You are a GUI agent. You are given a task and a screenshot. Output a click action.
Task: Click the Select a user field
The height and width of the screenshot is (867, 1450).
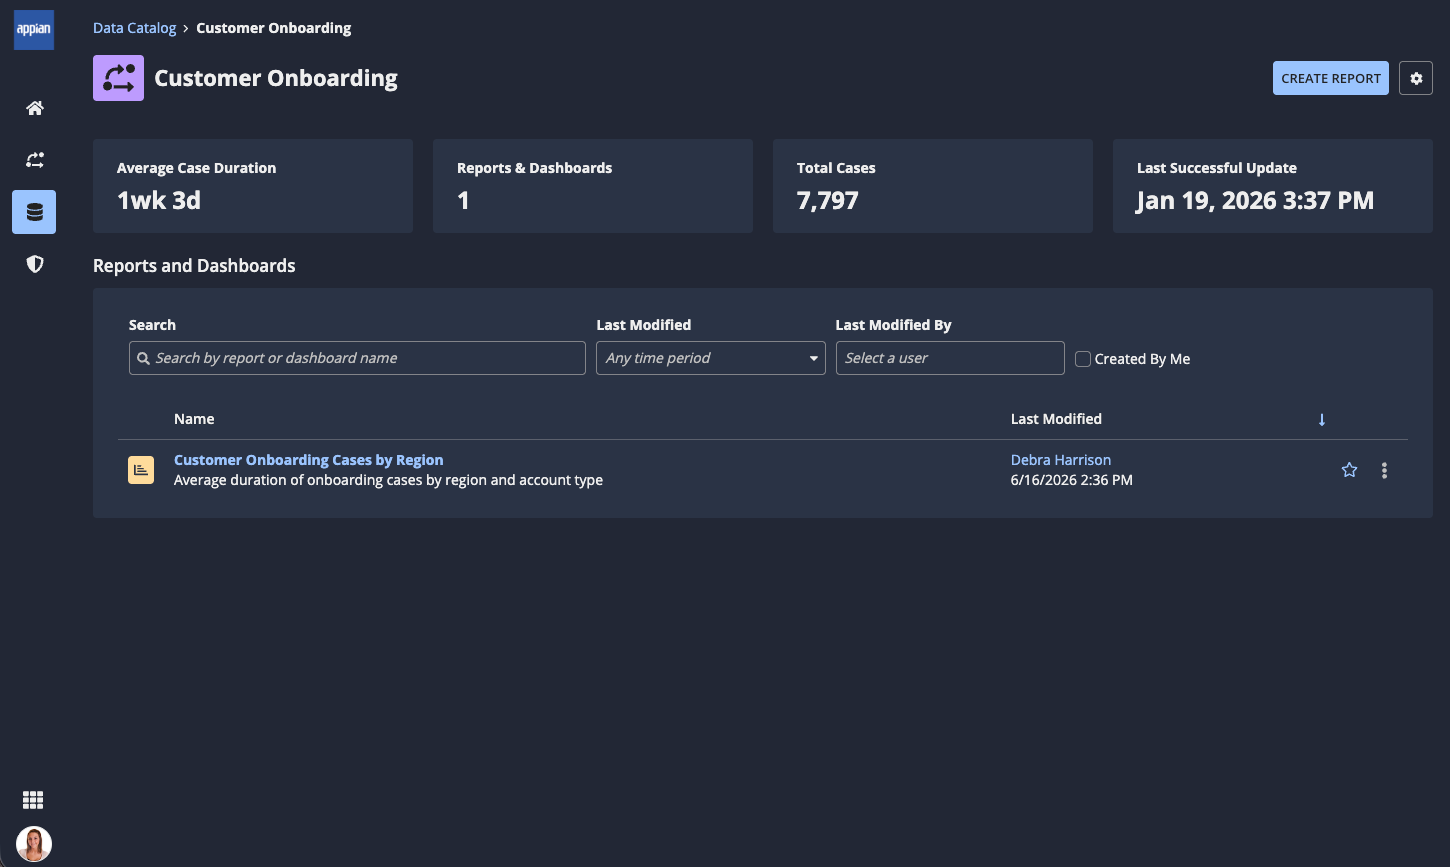pos(950,358)
